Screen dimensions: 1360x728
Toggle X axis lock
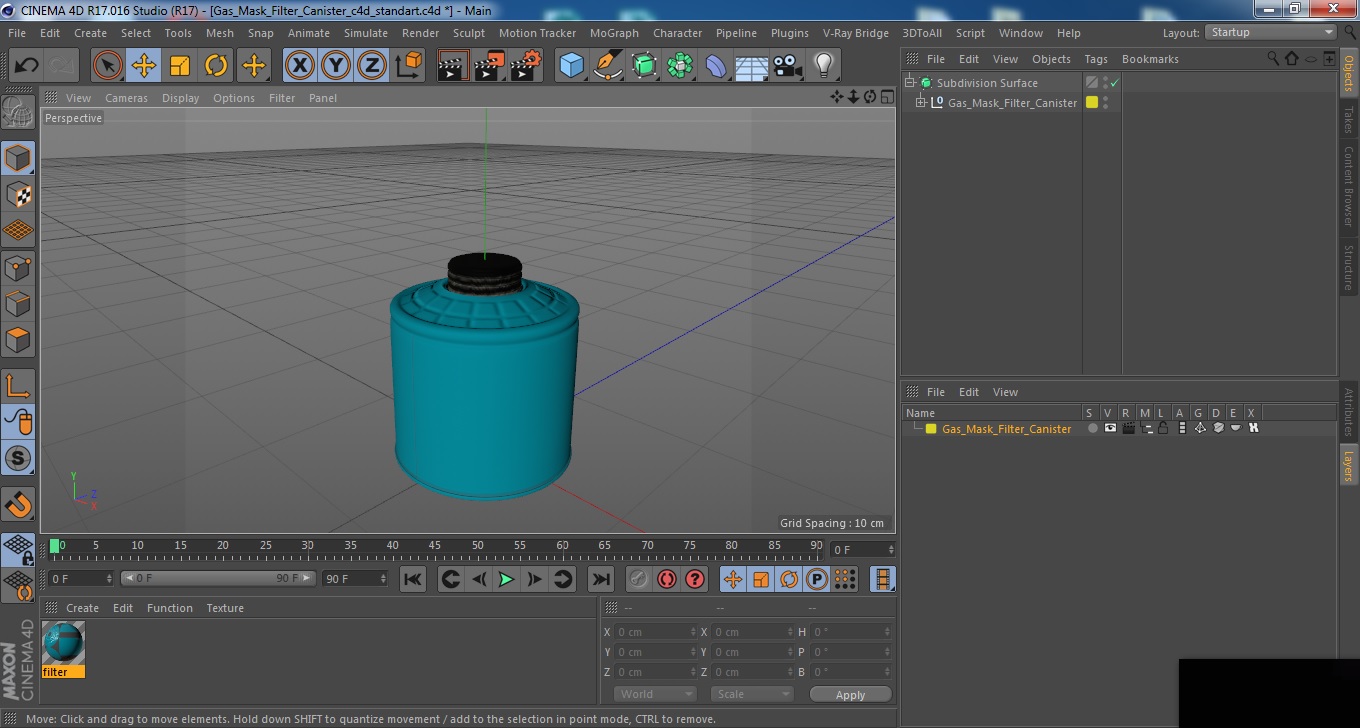[x=299, y=66]
